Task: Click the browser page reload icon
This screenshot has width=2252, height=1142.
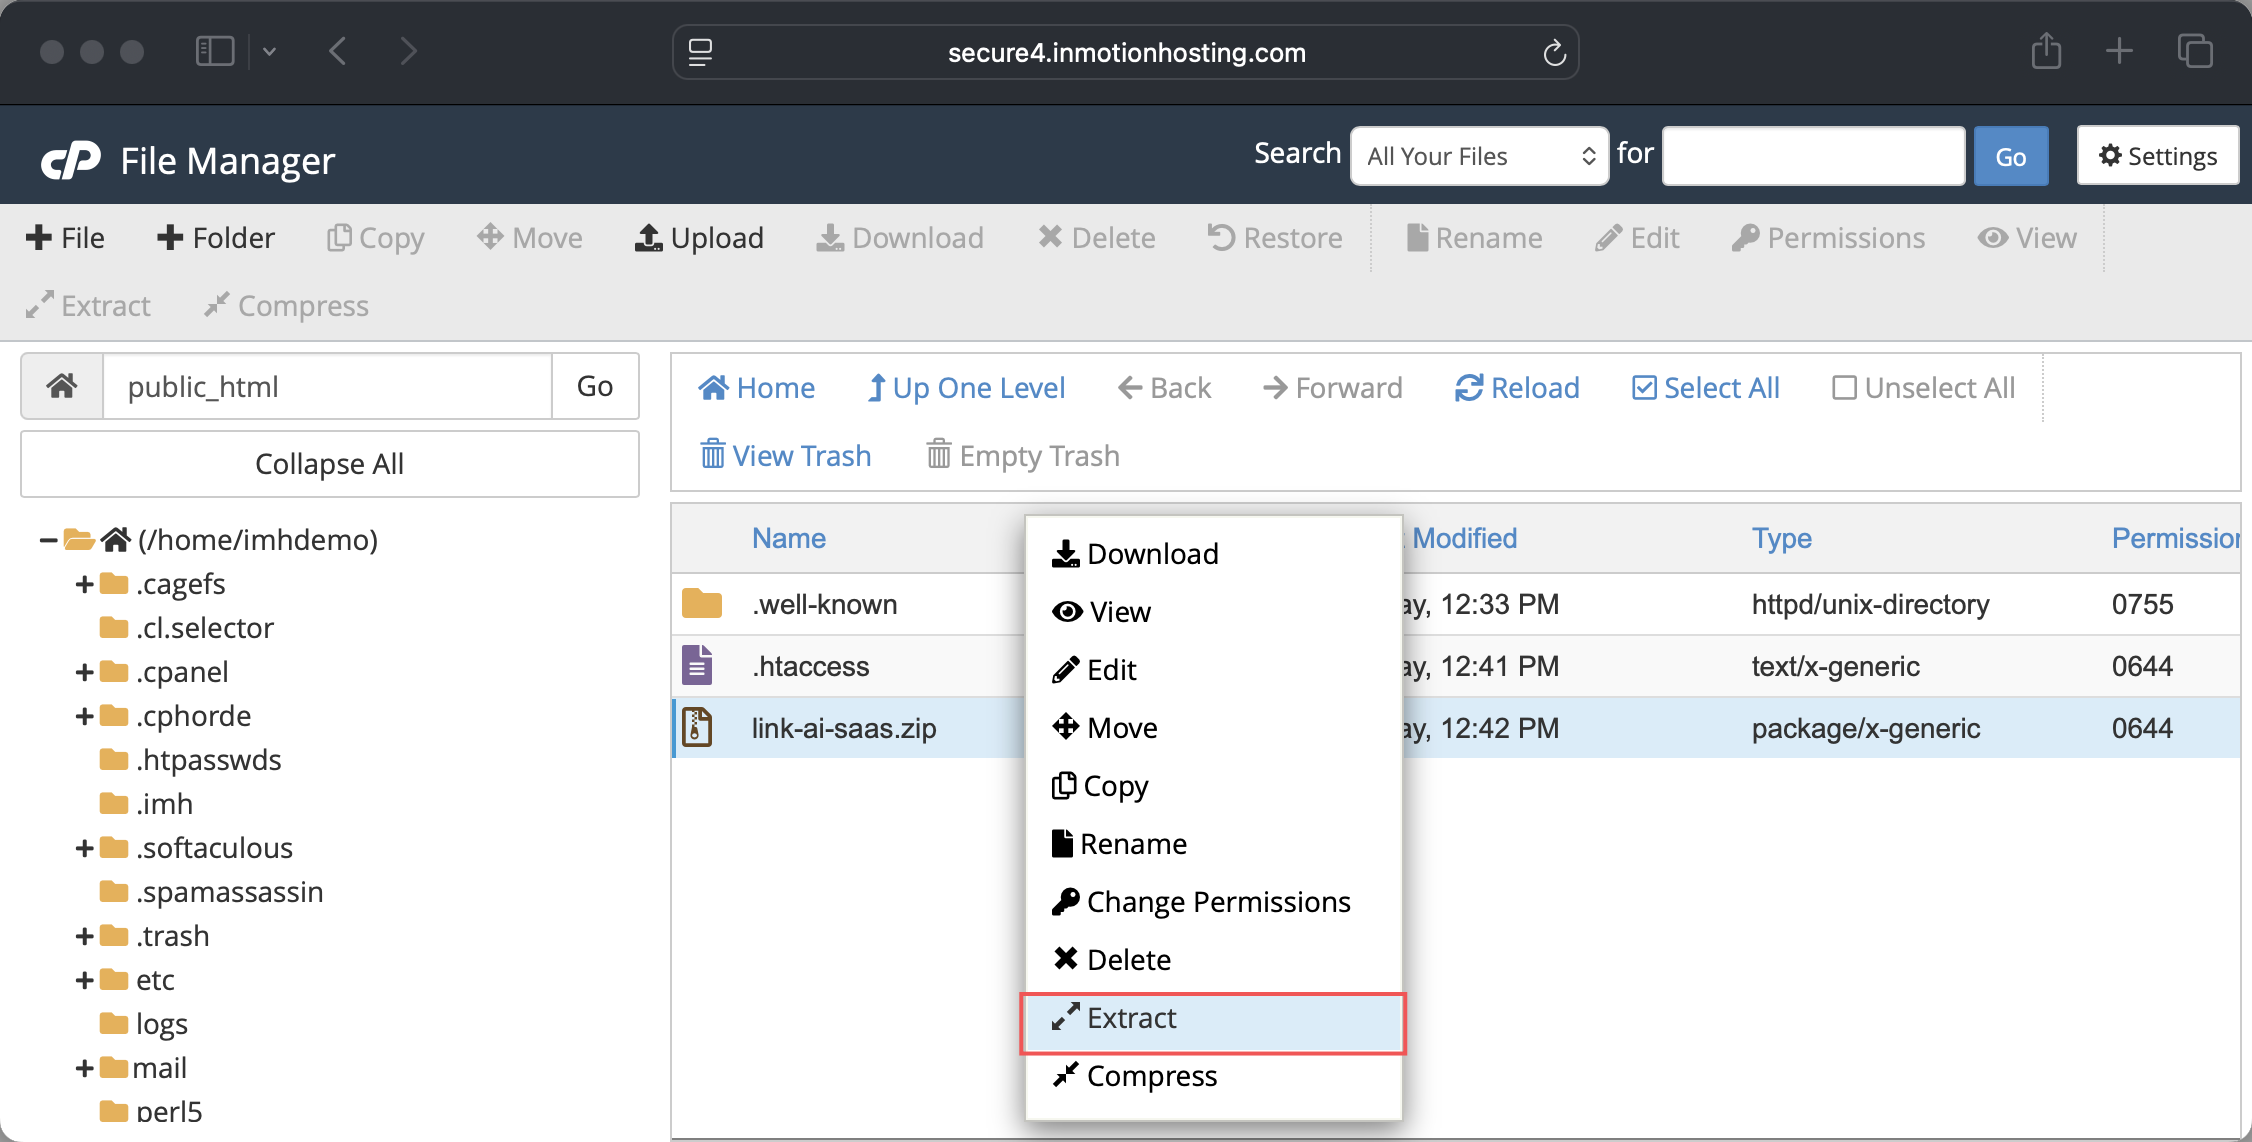Action: (x=1553, y=53)
